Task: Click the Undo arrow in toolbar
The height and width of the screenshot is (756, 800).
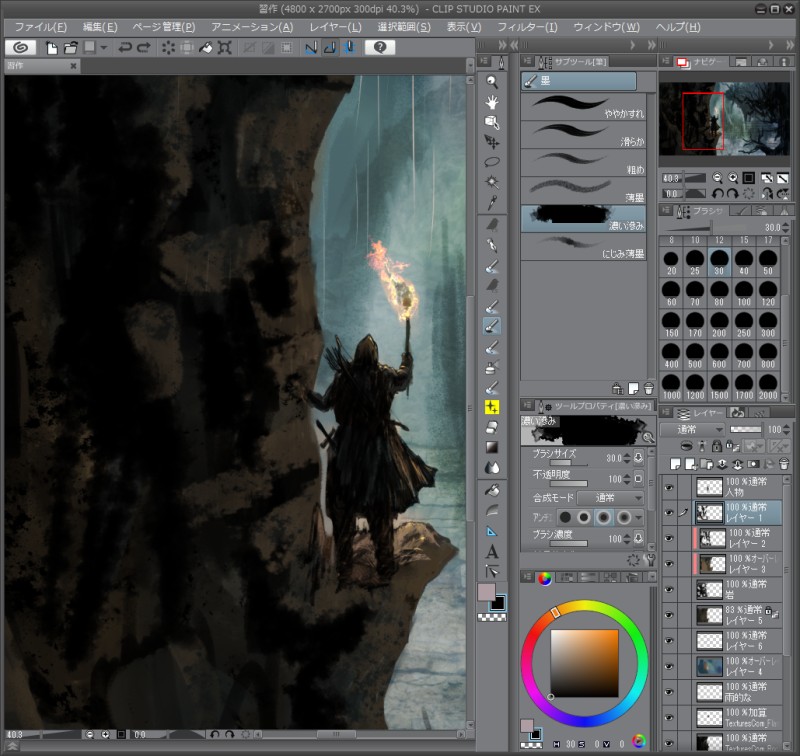Action: tap(125, 47)
